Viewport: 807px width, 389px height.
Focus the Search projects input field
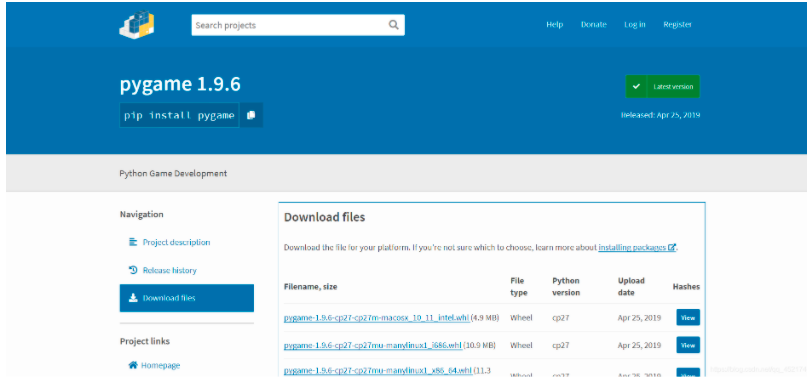point(298,25)
